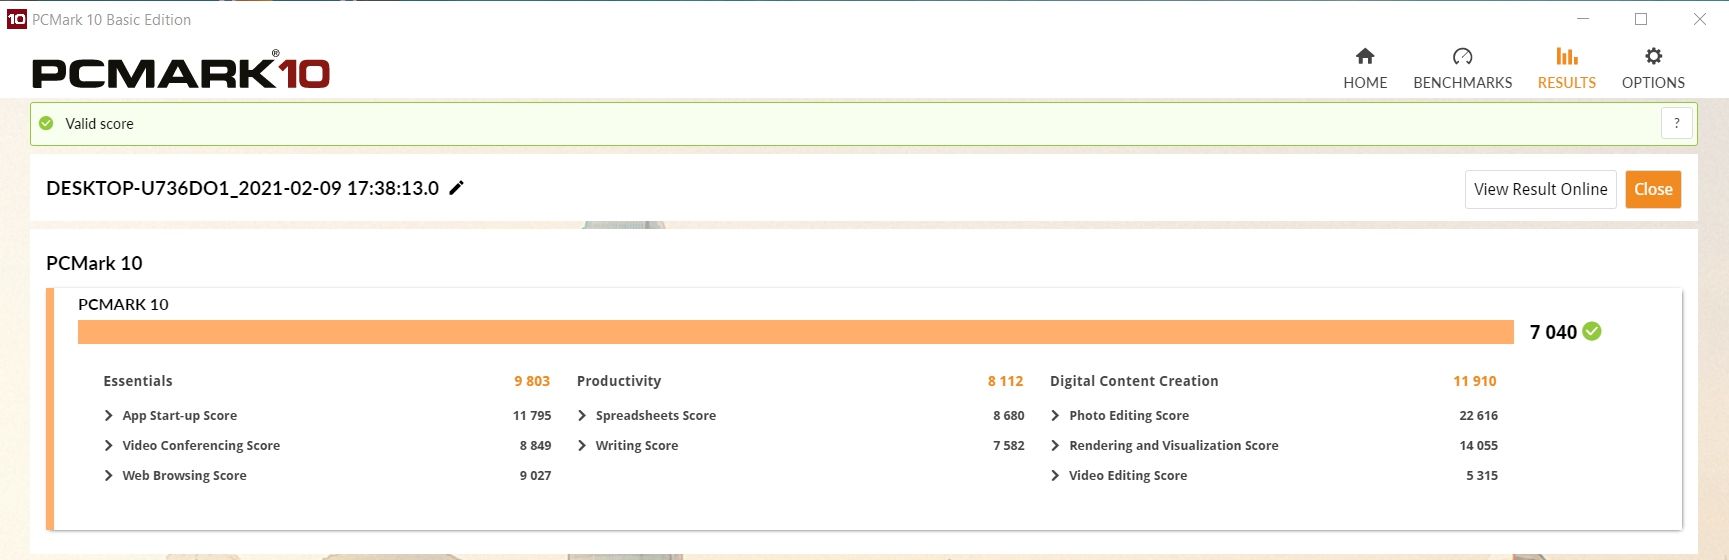Open the question mark help button
This screenshot has height=560, width=1729.
tap(1677, 123)
